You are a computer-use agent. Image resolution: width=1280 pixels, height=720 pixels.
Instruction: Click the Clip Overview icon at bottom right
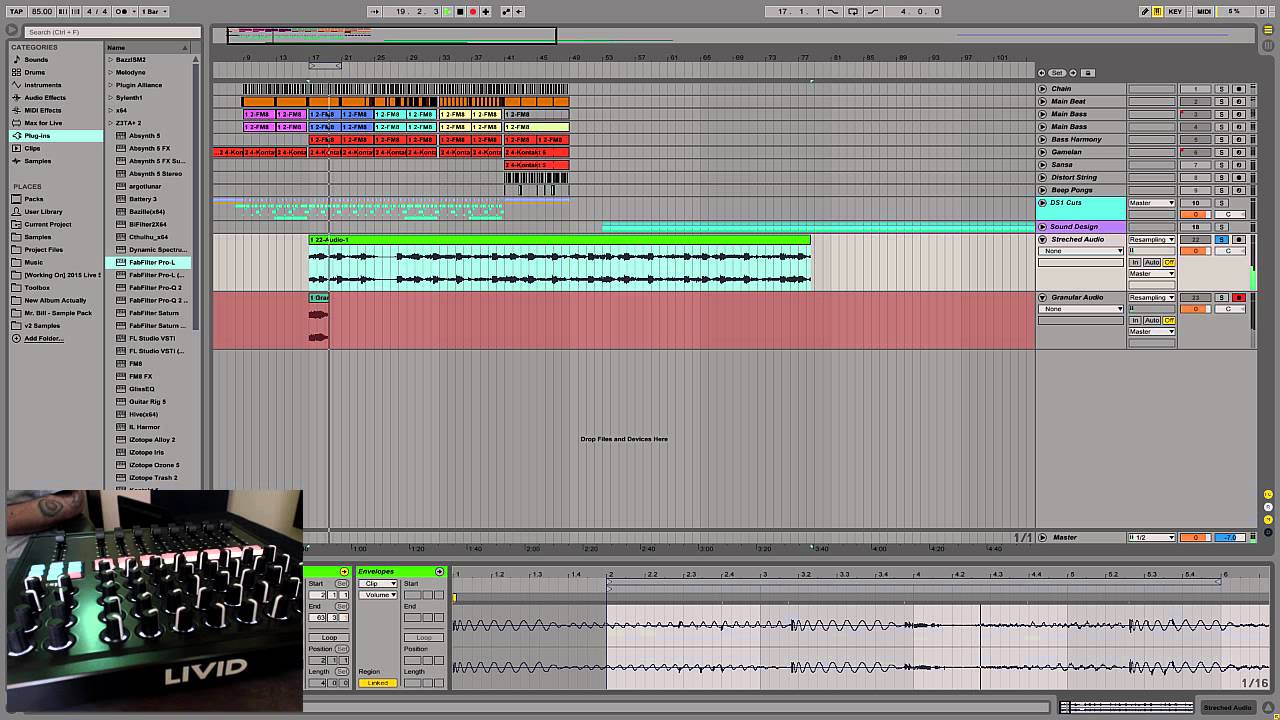1128,707
